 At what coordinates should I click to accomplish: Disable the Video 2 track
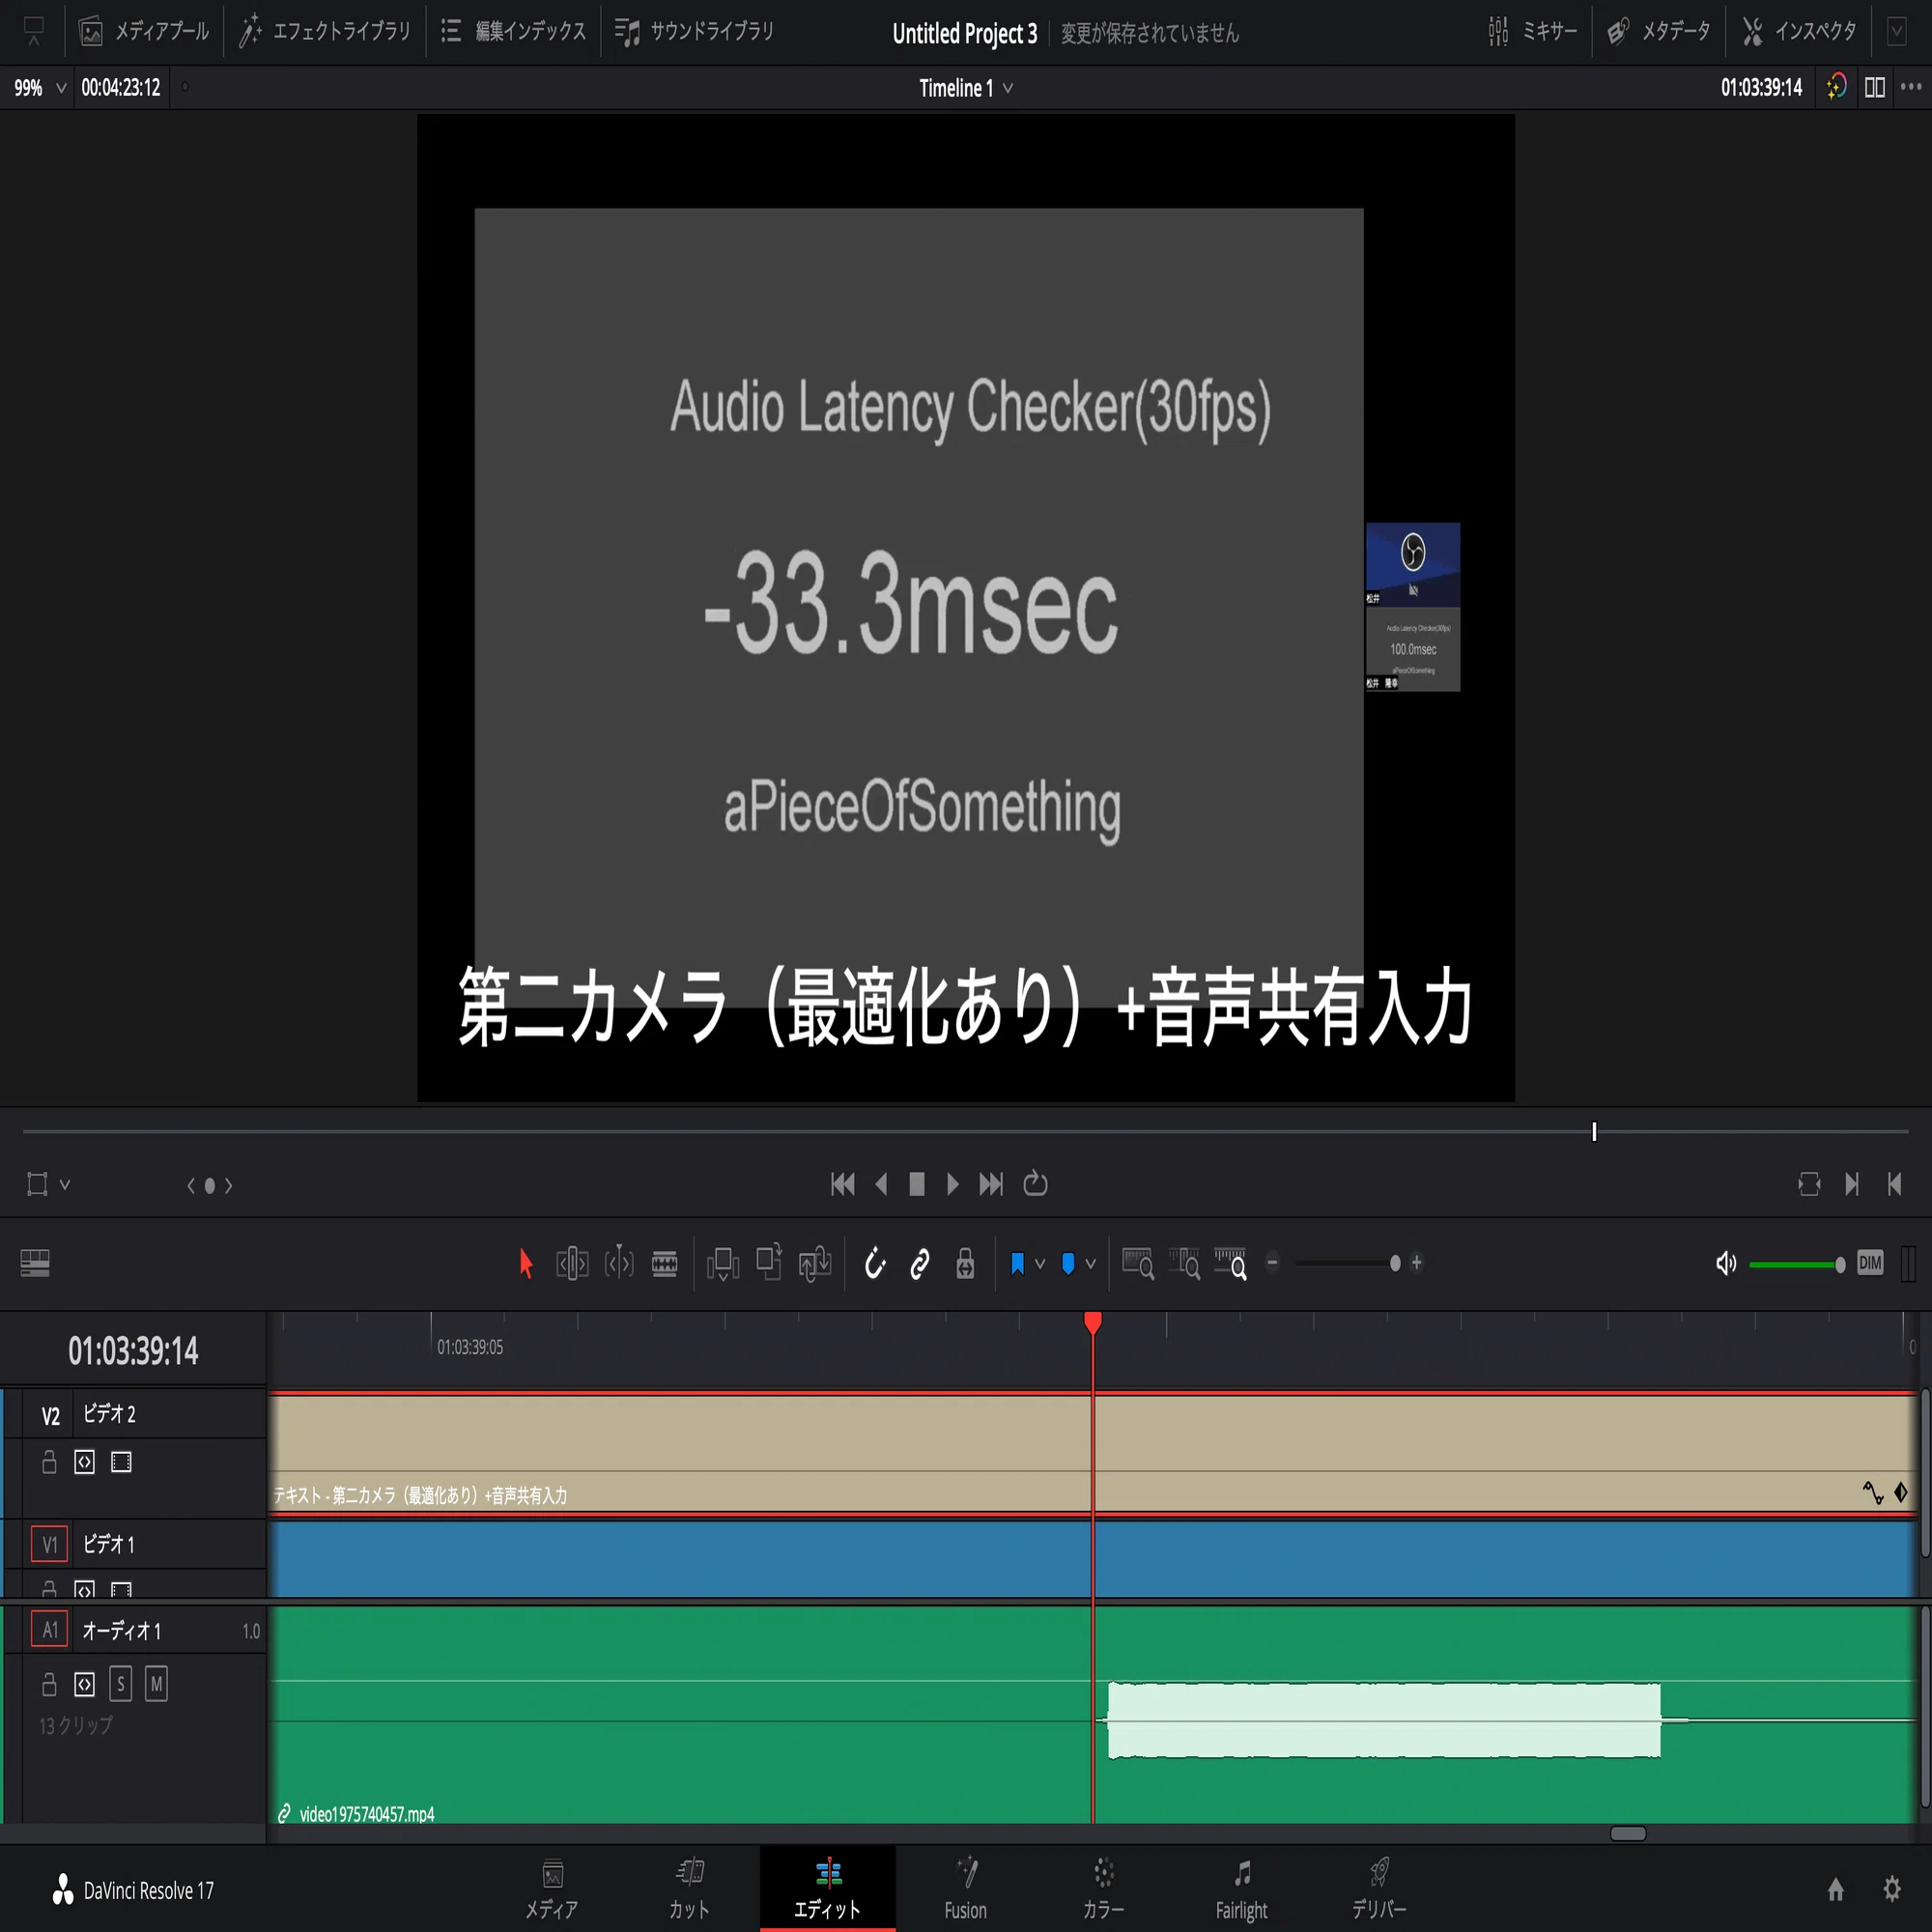pyautogui.click(x=121, y=1462)
